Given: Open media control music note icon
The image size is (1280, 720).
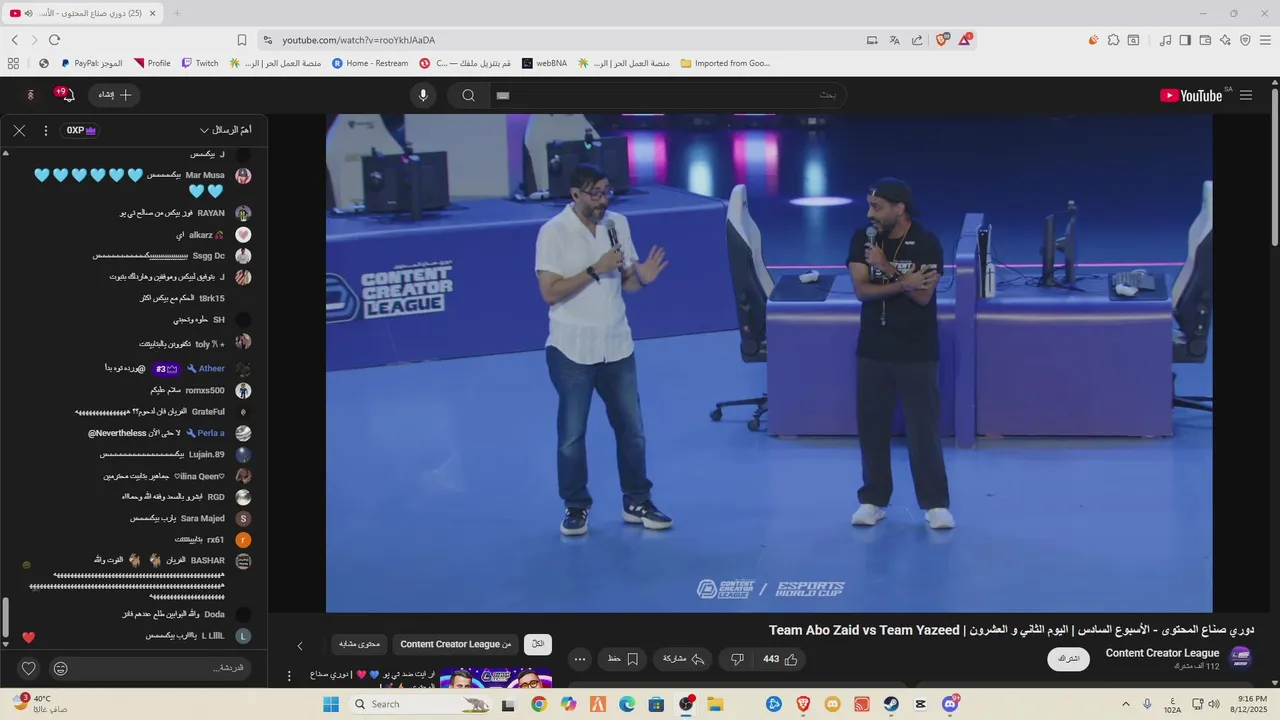Looking at the screenshot, I should point(1165,40).
